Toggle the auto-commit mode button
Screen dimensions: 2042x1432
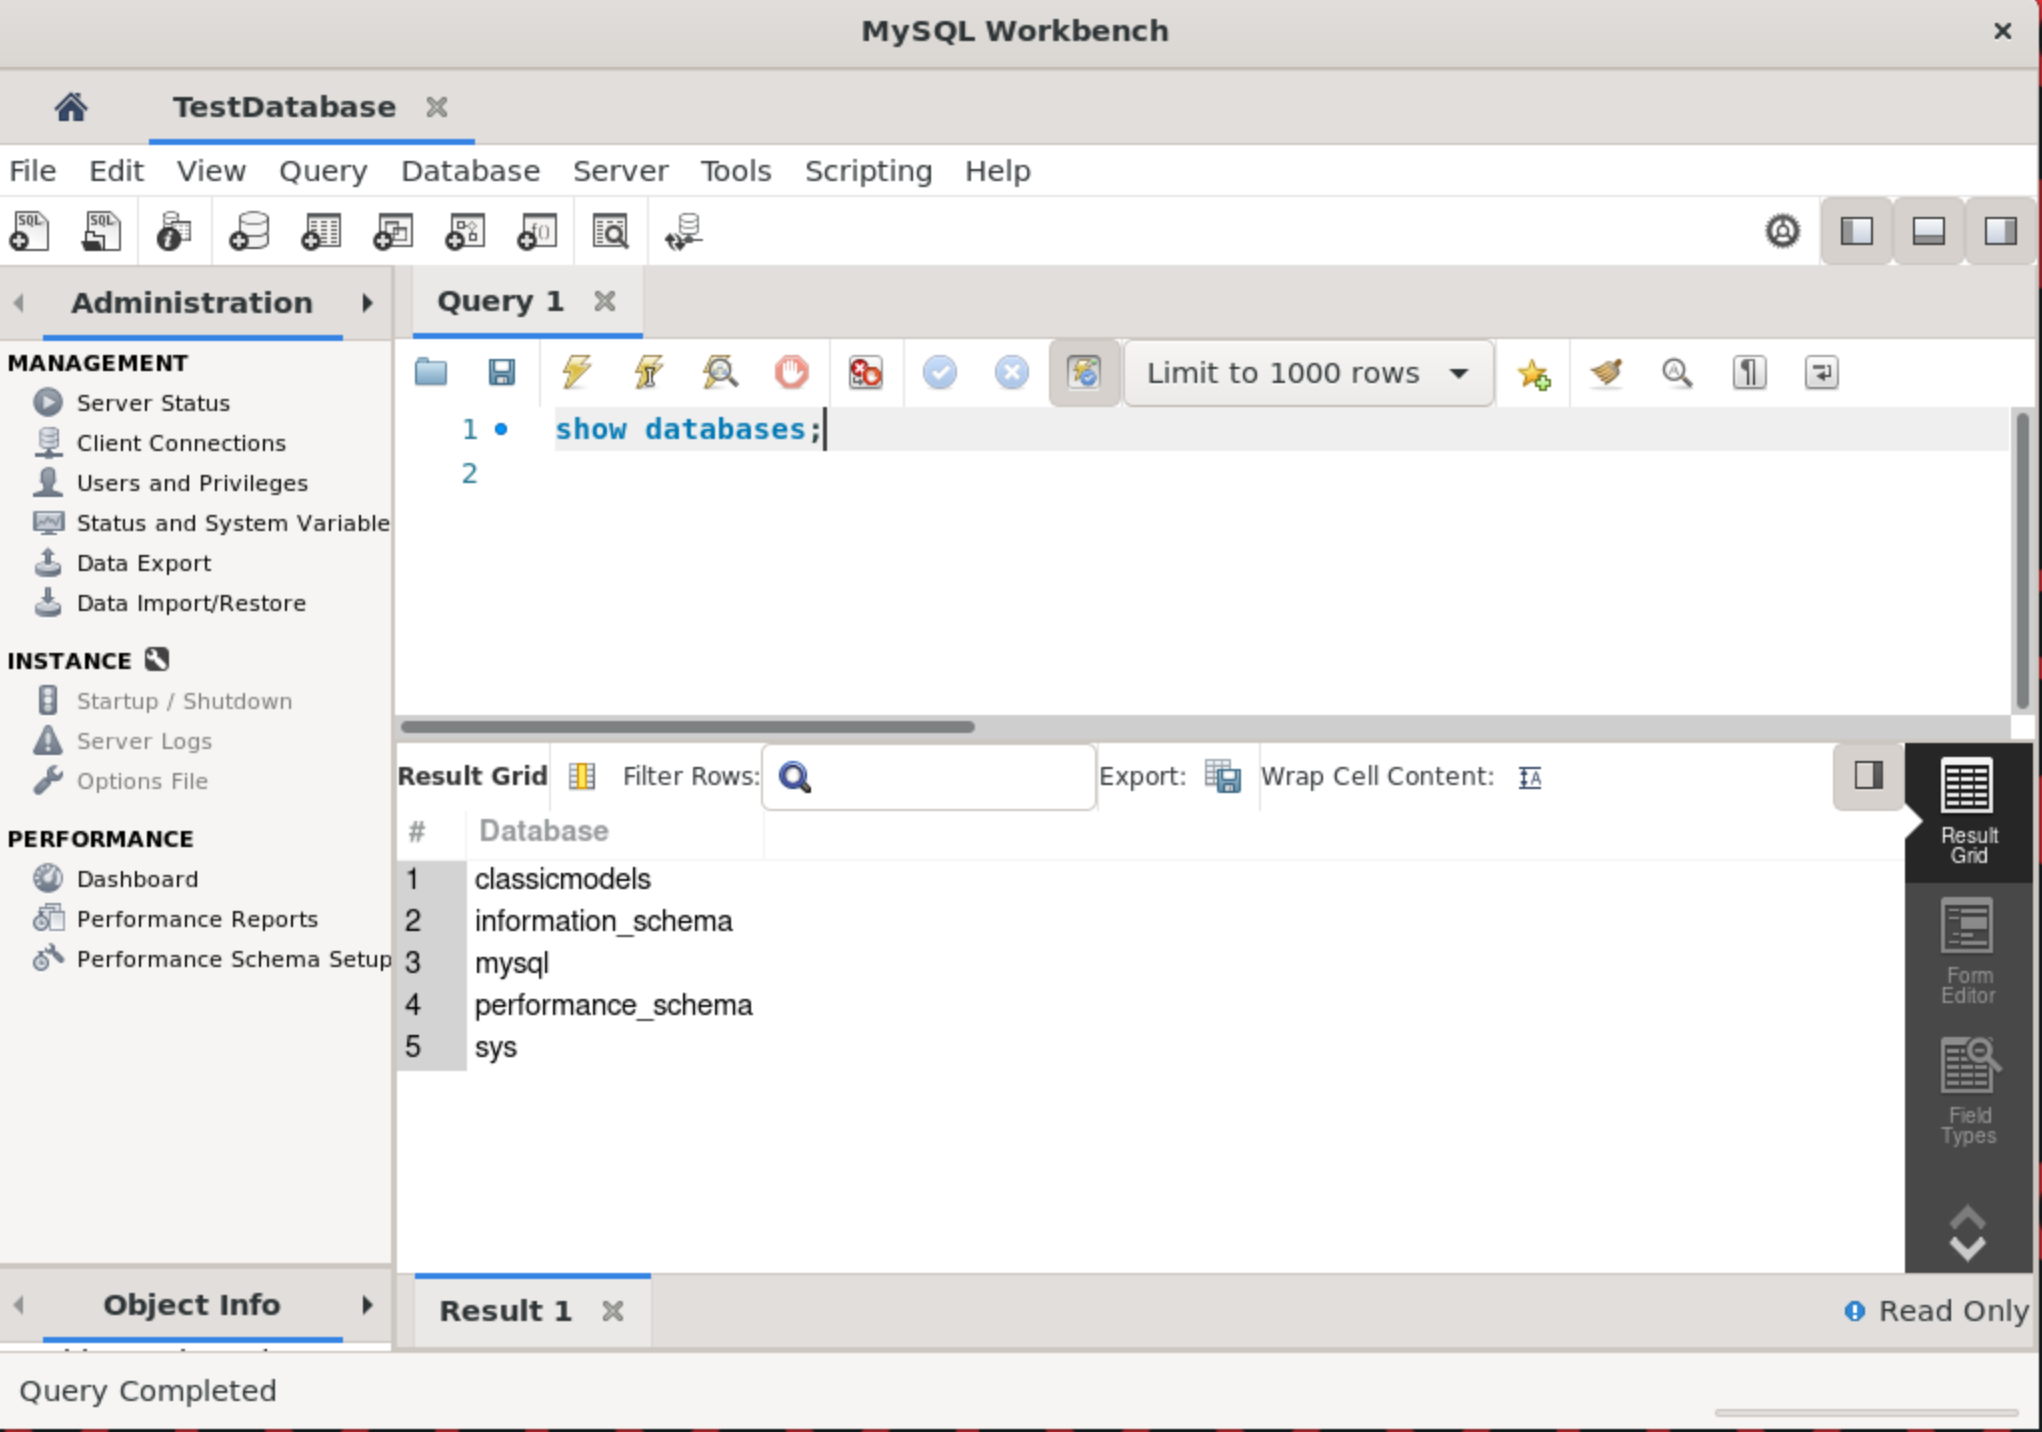(1084, 373)
